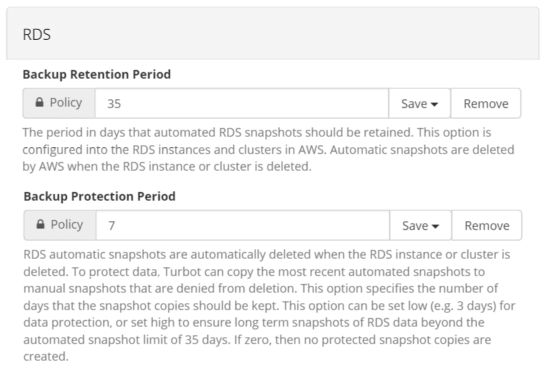Screen dimensions: 547x370
Task: Click the lock icon for Backup Retention Period
Action: [x=39, y=102]
